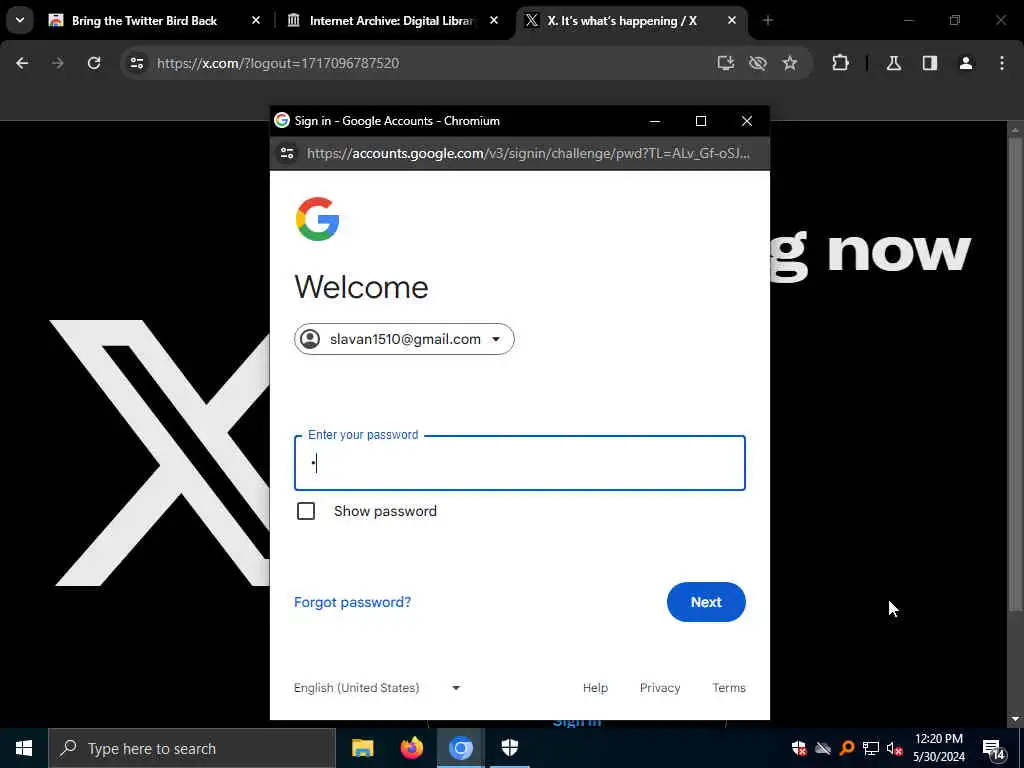Open the Chrome profile avatar

click(x=966, y=63)
